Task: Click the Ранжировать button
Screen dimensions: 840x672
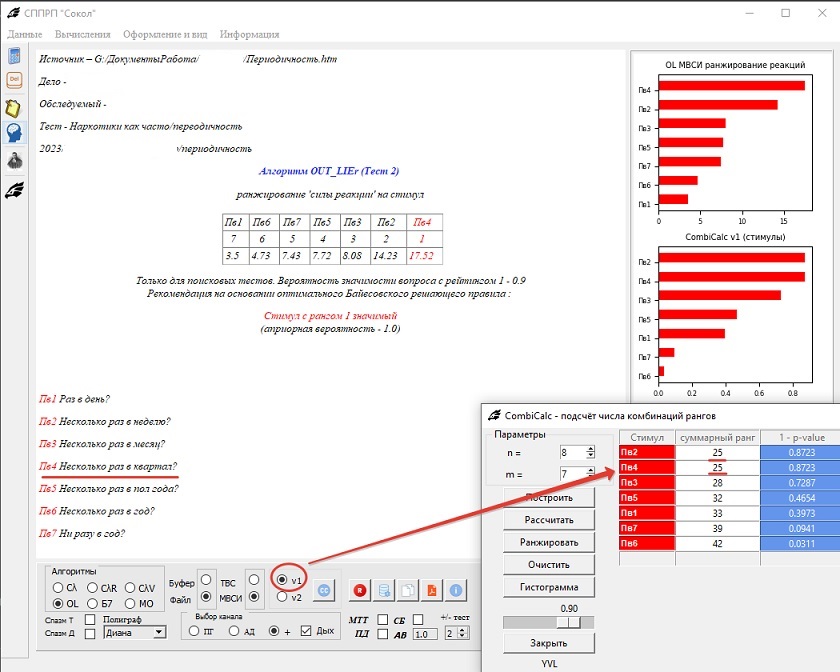Action: 549,542
